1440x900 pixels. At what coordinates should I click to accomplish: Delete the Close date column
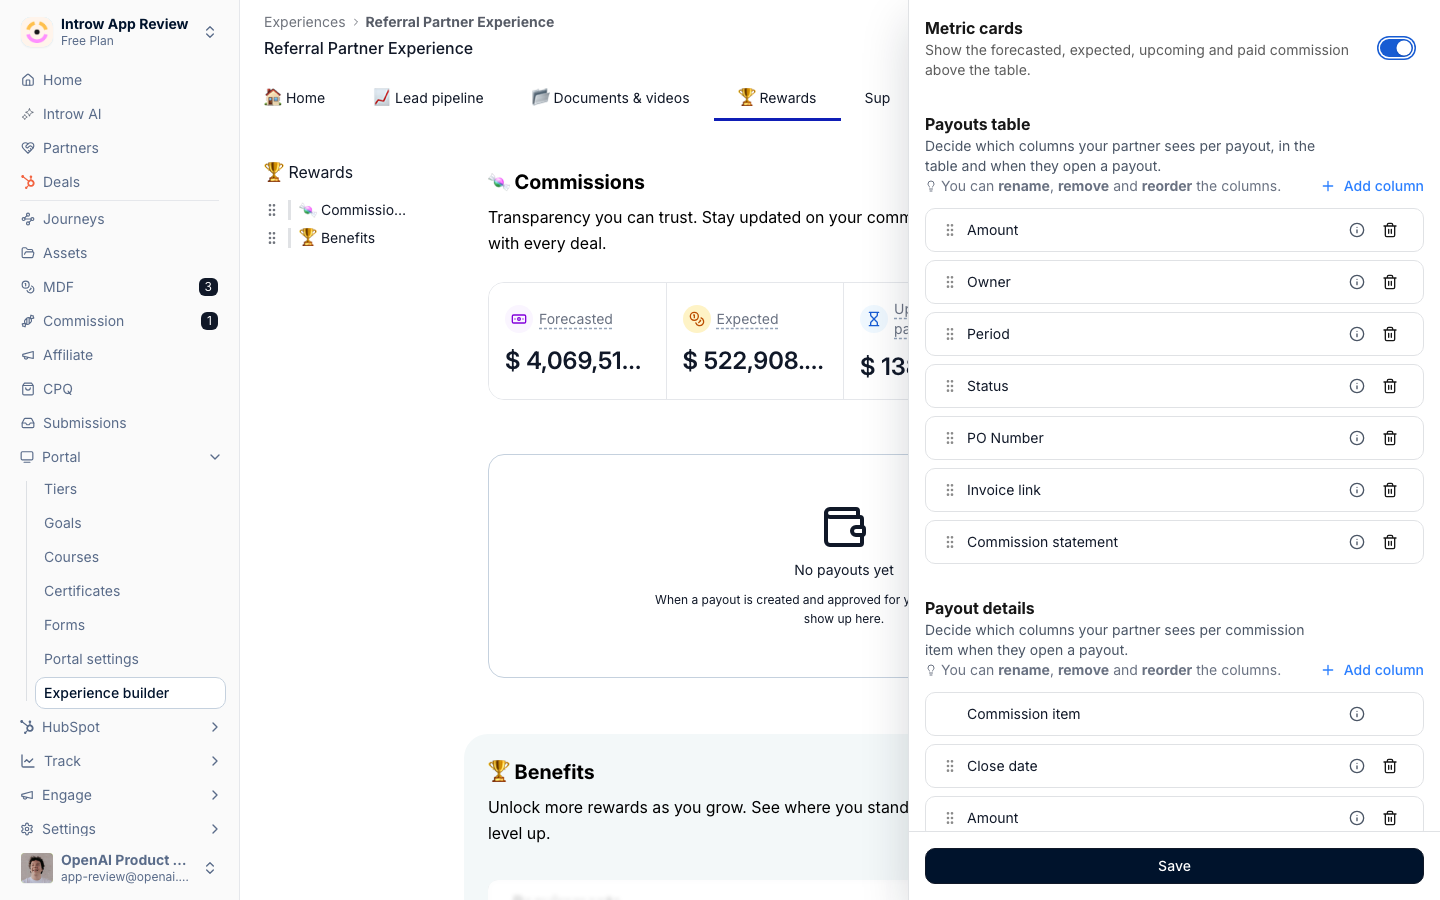1390,766
